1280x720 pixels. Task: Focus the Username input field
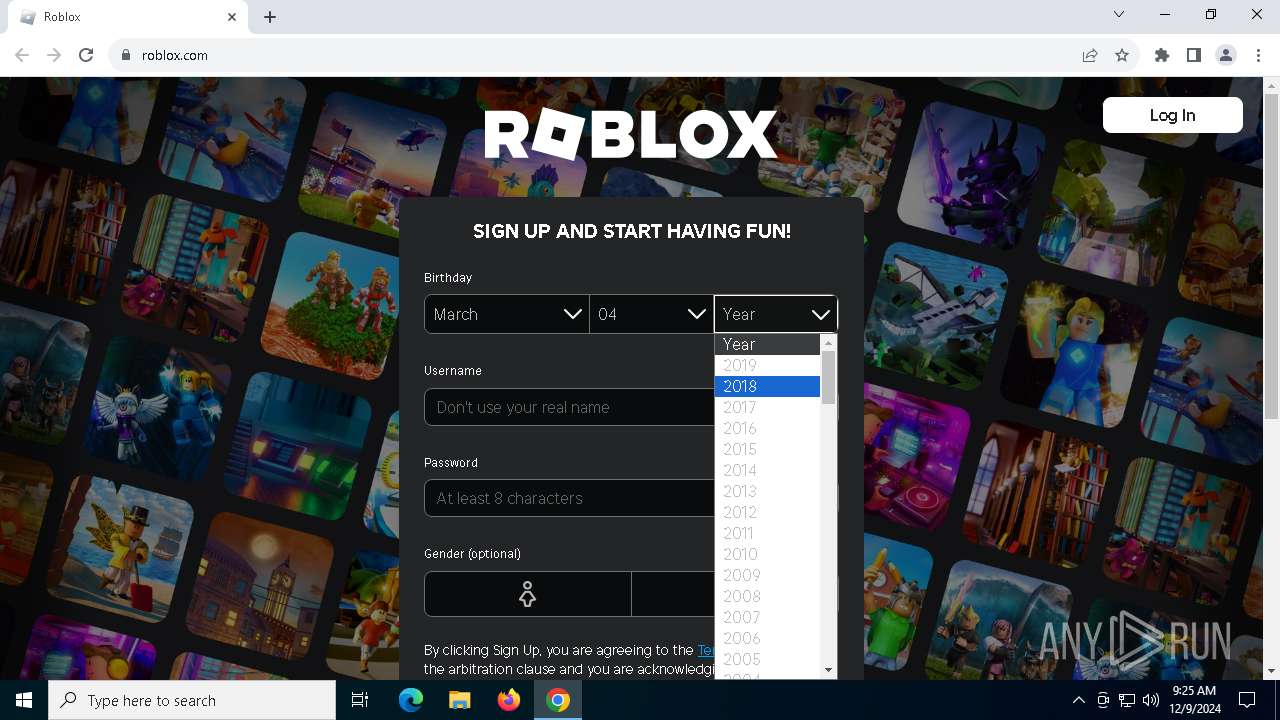[570, 407]
